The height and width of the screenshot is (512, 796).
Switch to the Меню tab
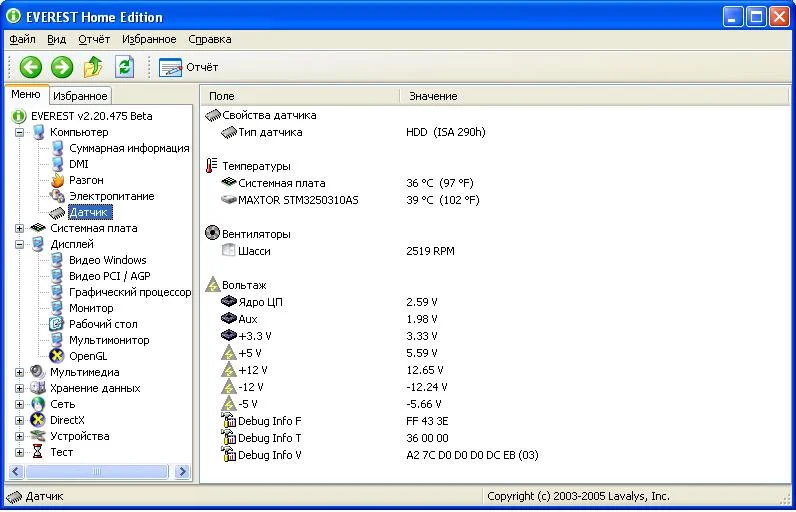click(26, 94)
